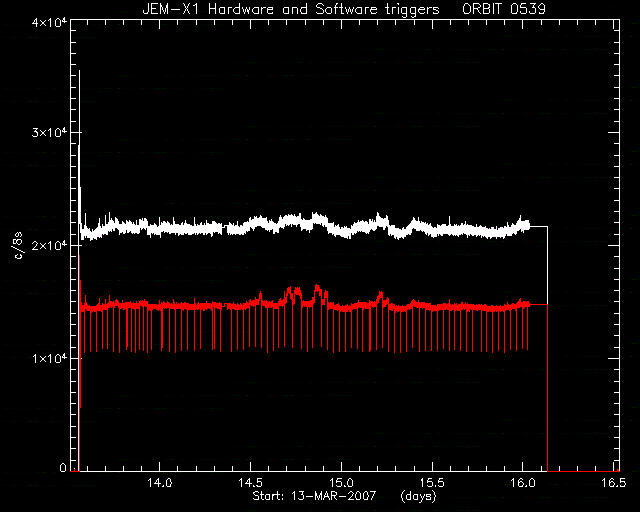Click the 16.5 x-axis tick label
The width and height of the screenshot is (640, 512).
[613, 483]
